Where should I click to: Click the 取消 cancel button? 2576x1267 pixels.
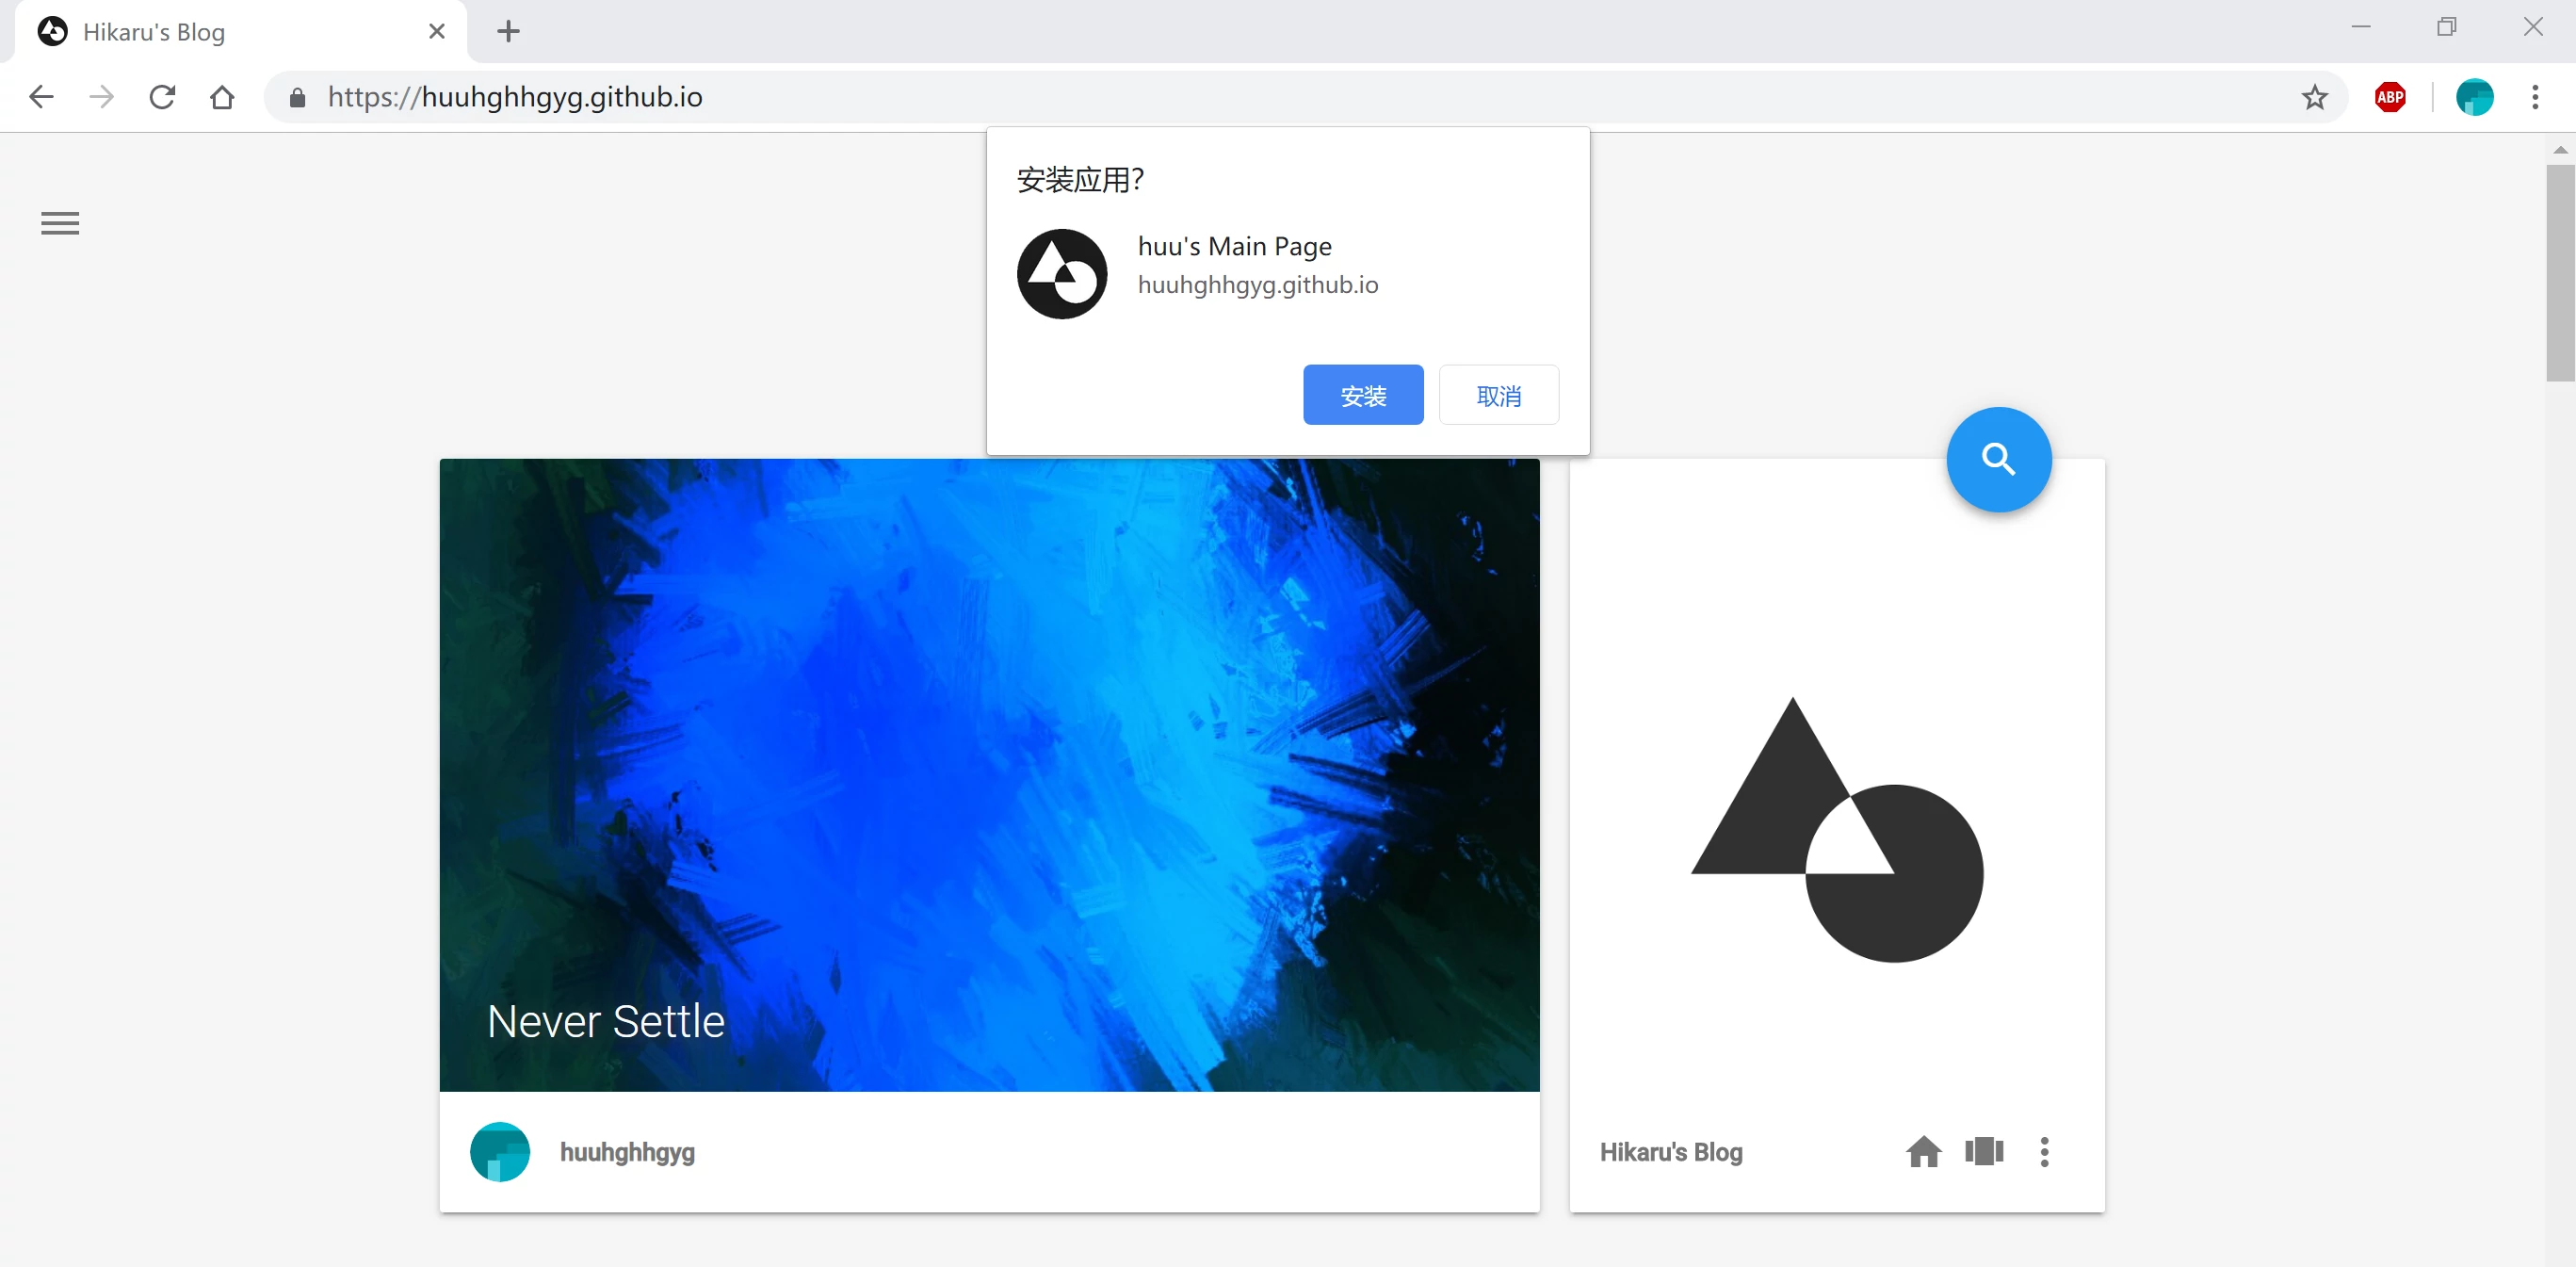[1498, 395]
